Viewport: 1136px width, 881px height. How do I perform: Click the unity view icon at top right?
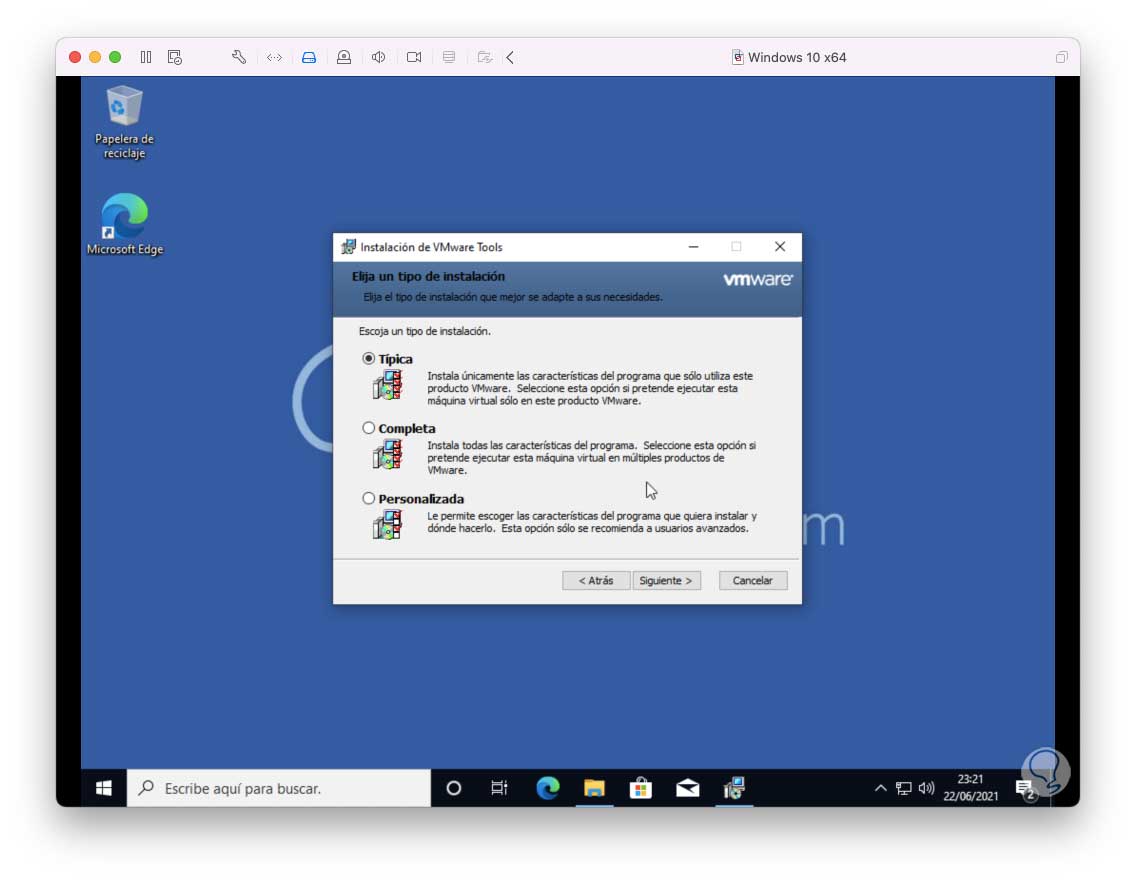1061,57
